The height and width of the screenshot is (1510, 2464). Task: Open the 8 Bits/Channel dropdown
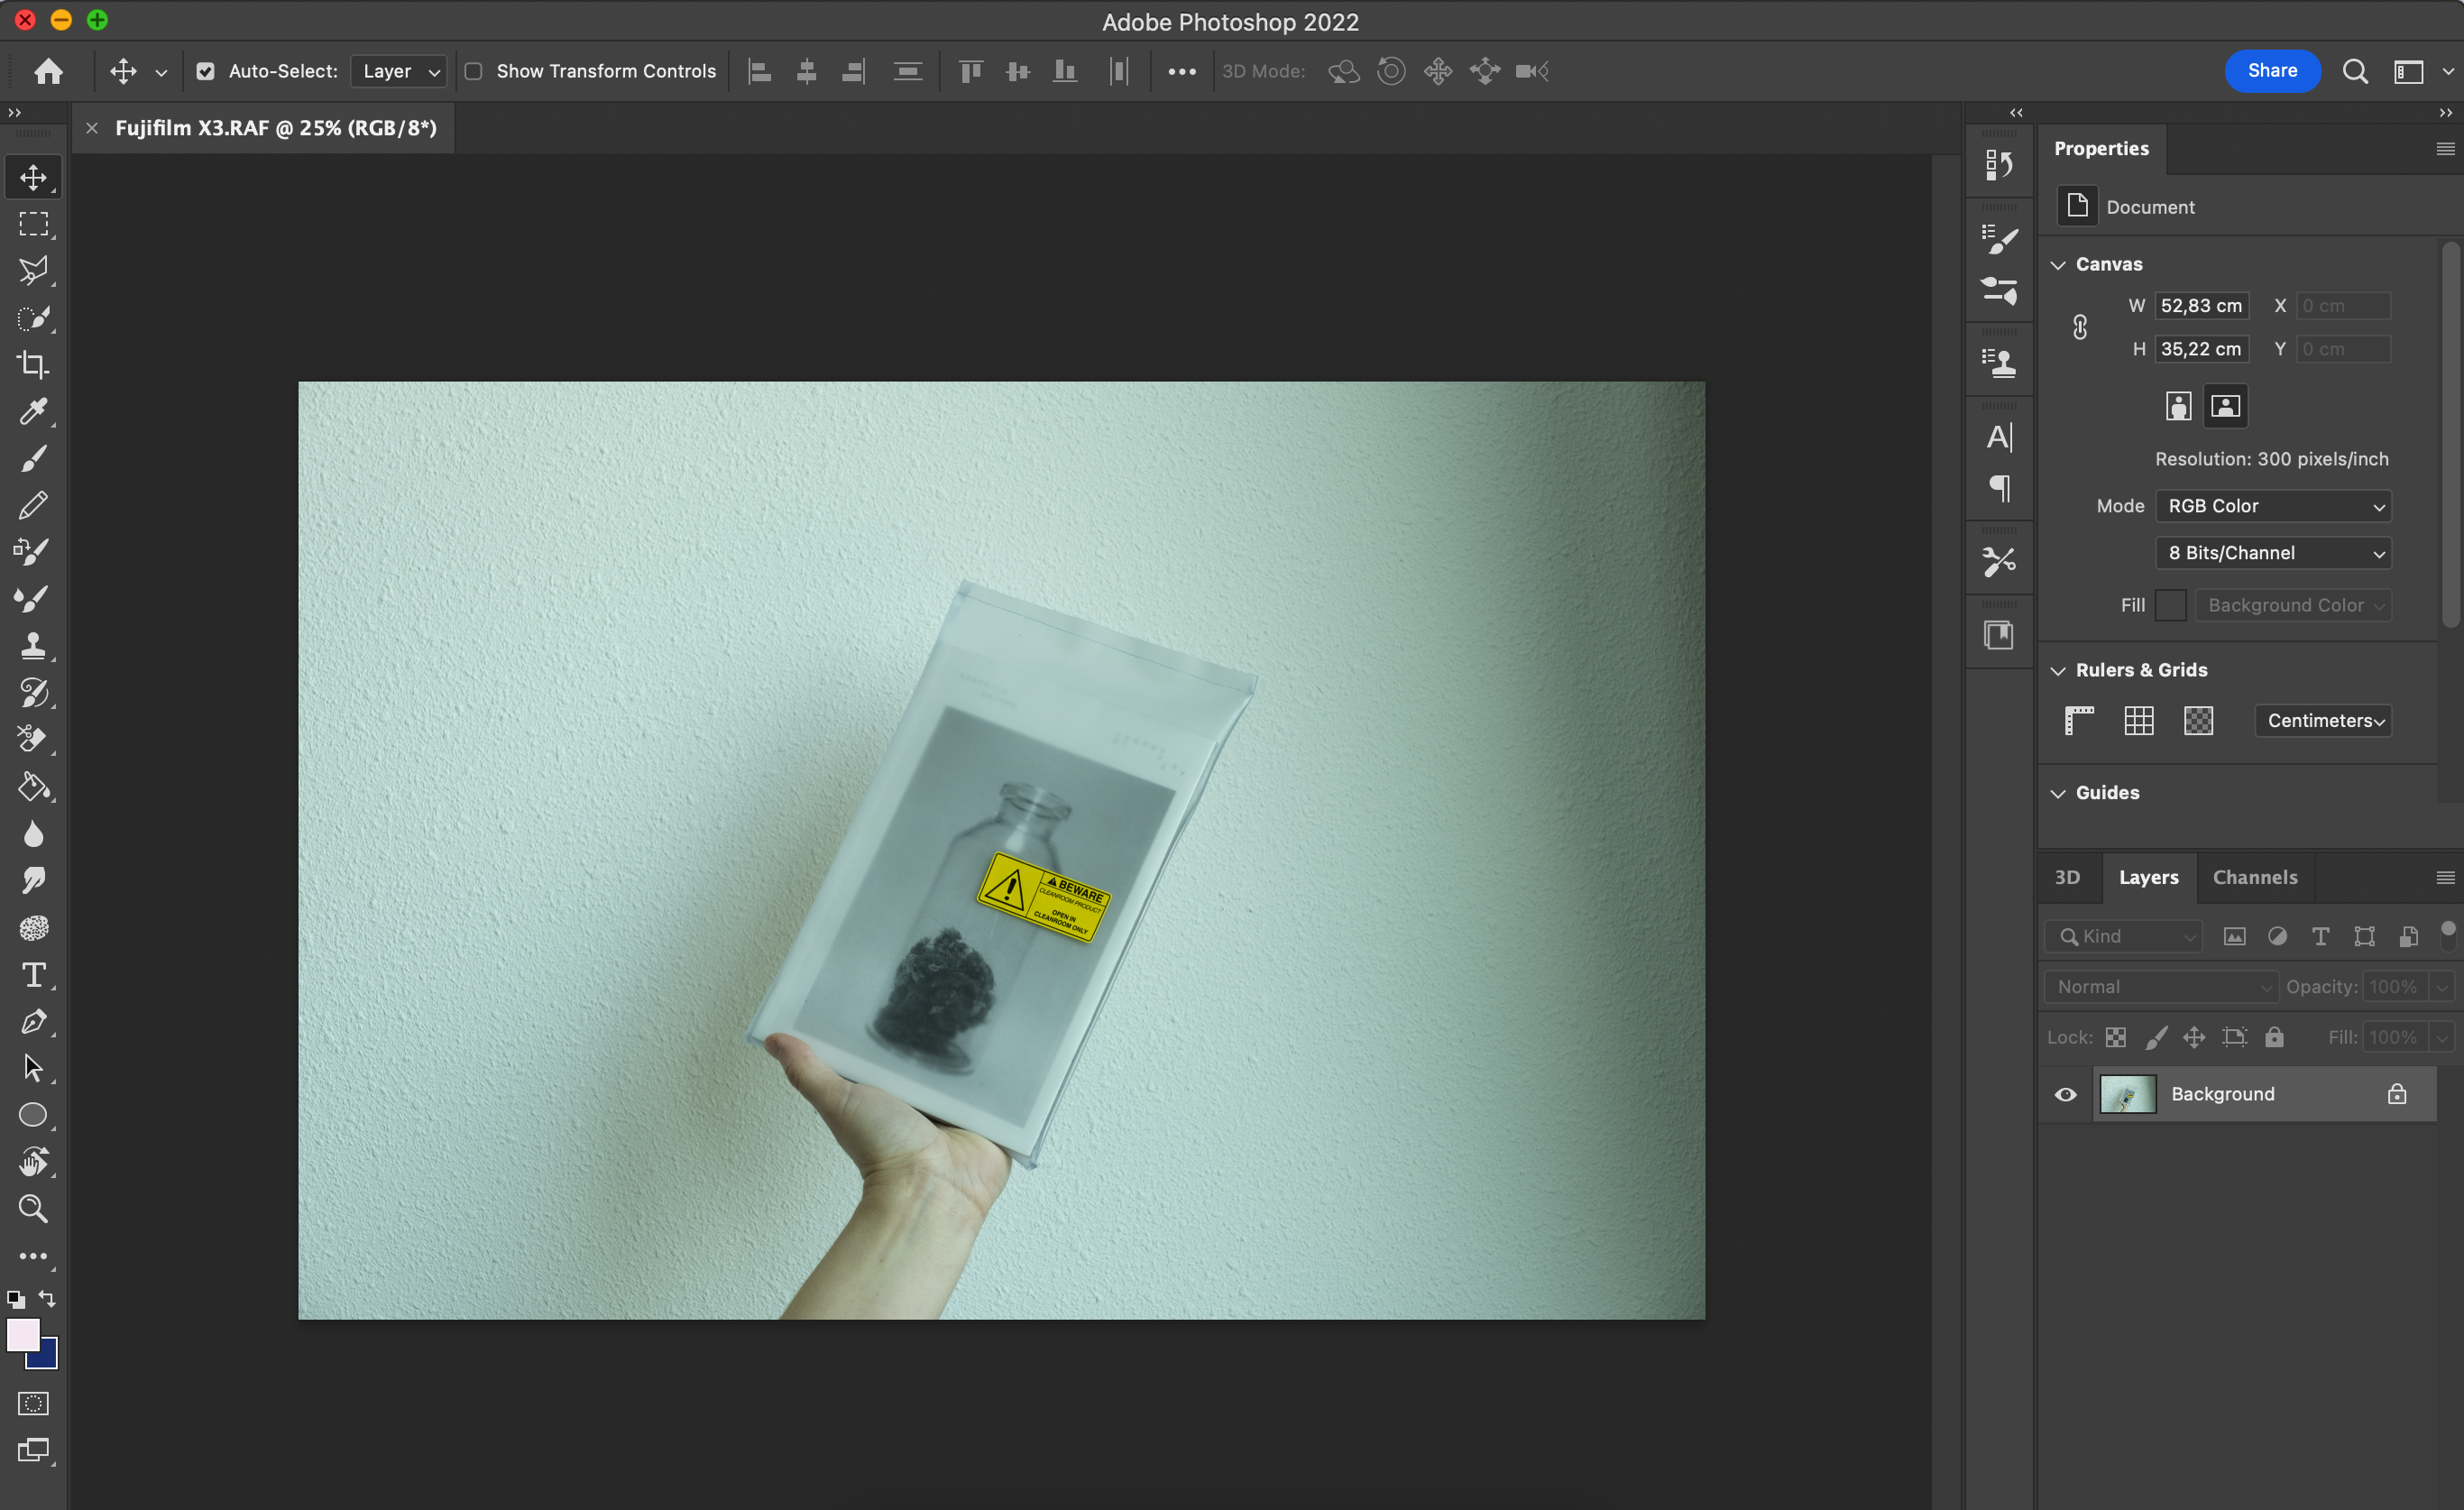coord(2272,553)
